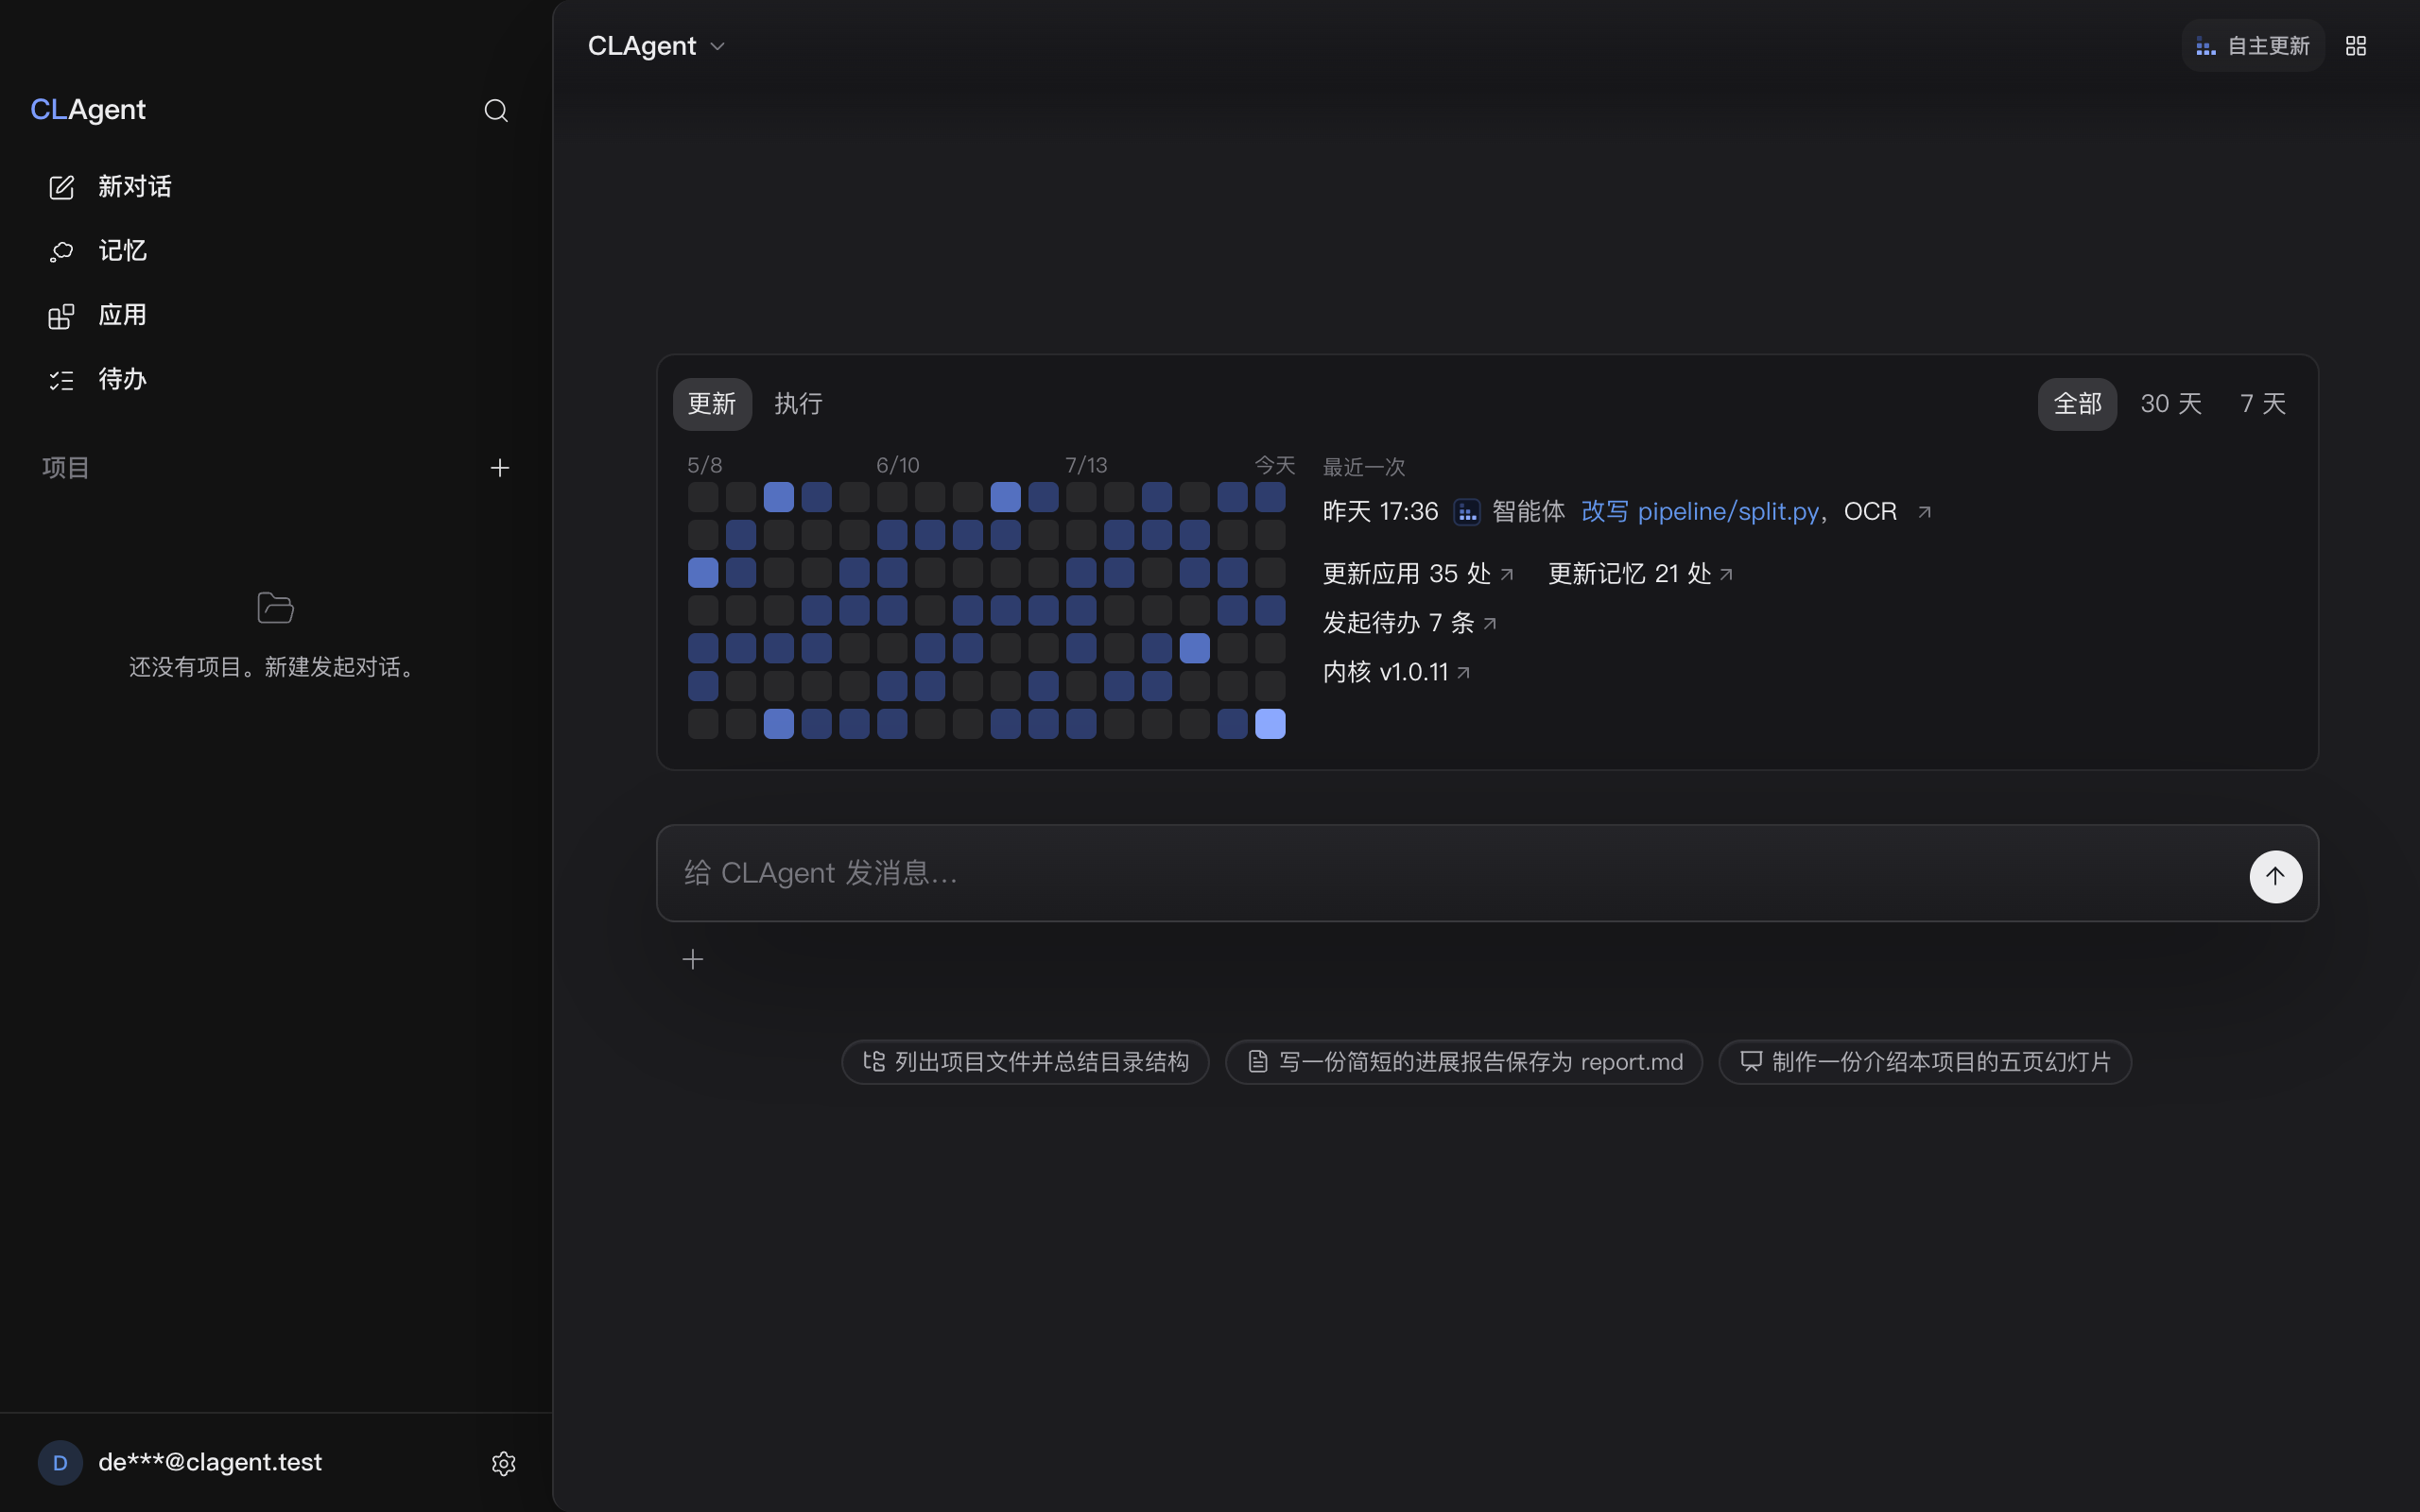The width and height of the screenshot is (2420, 1512).
Task: Choose suggestion 列出项目文件并总结目录结构
Action: coord(1025,1062)
